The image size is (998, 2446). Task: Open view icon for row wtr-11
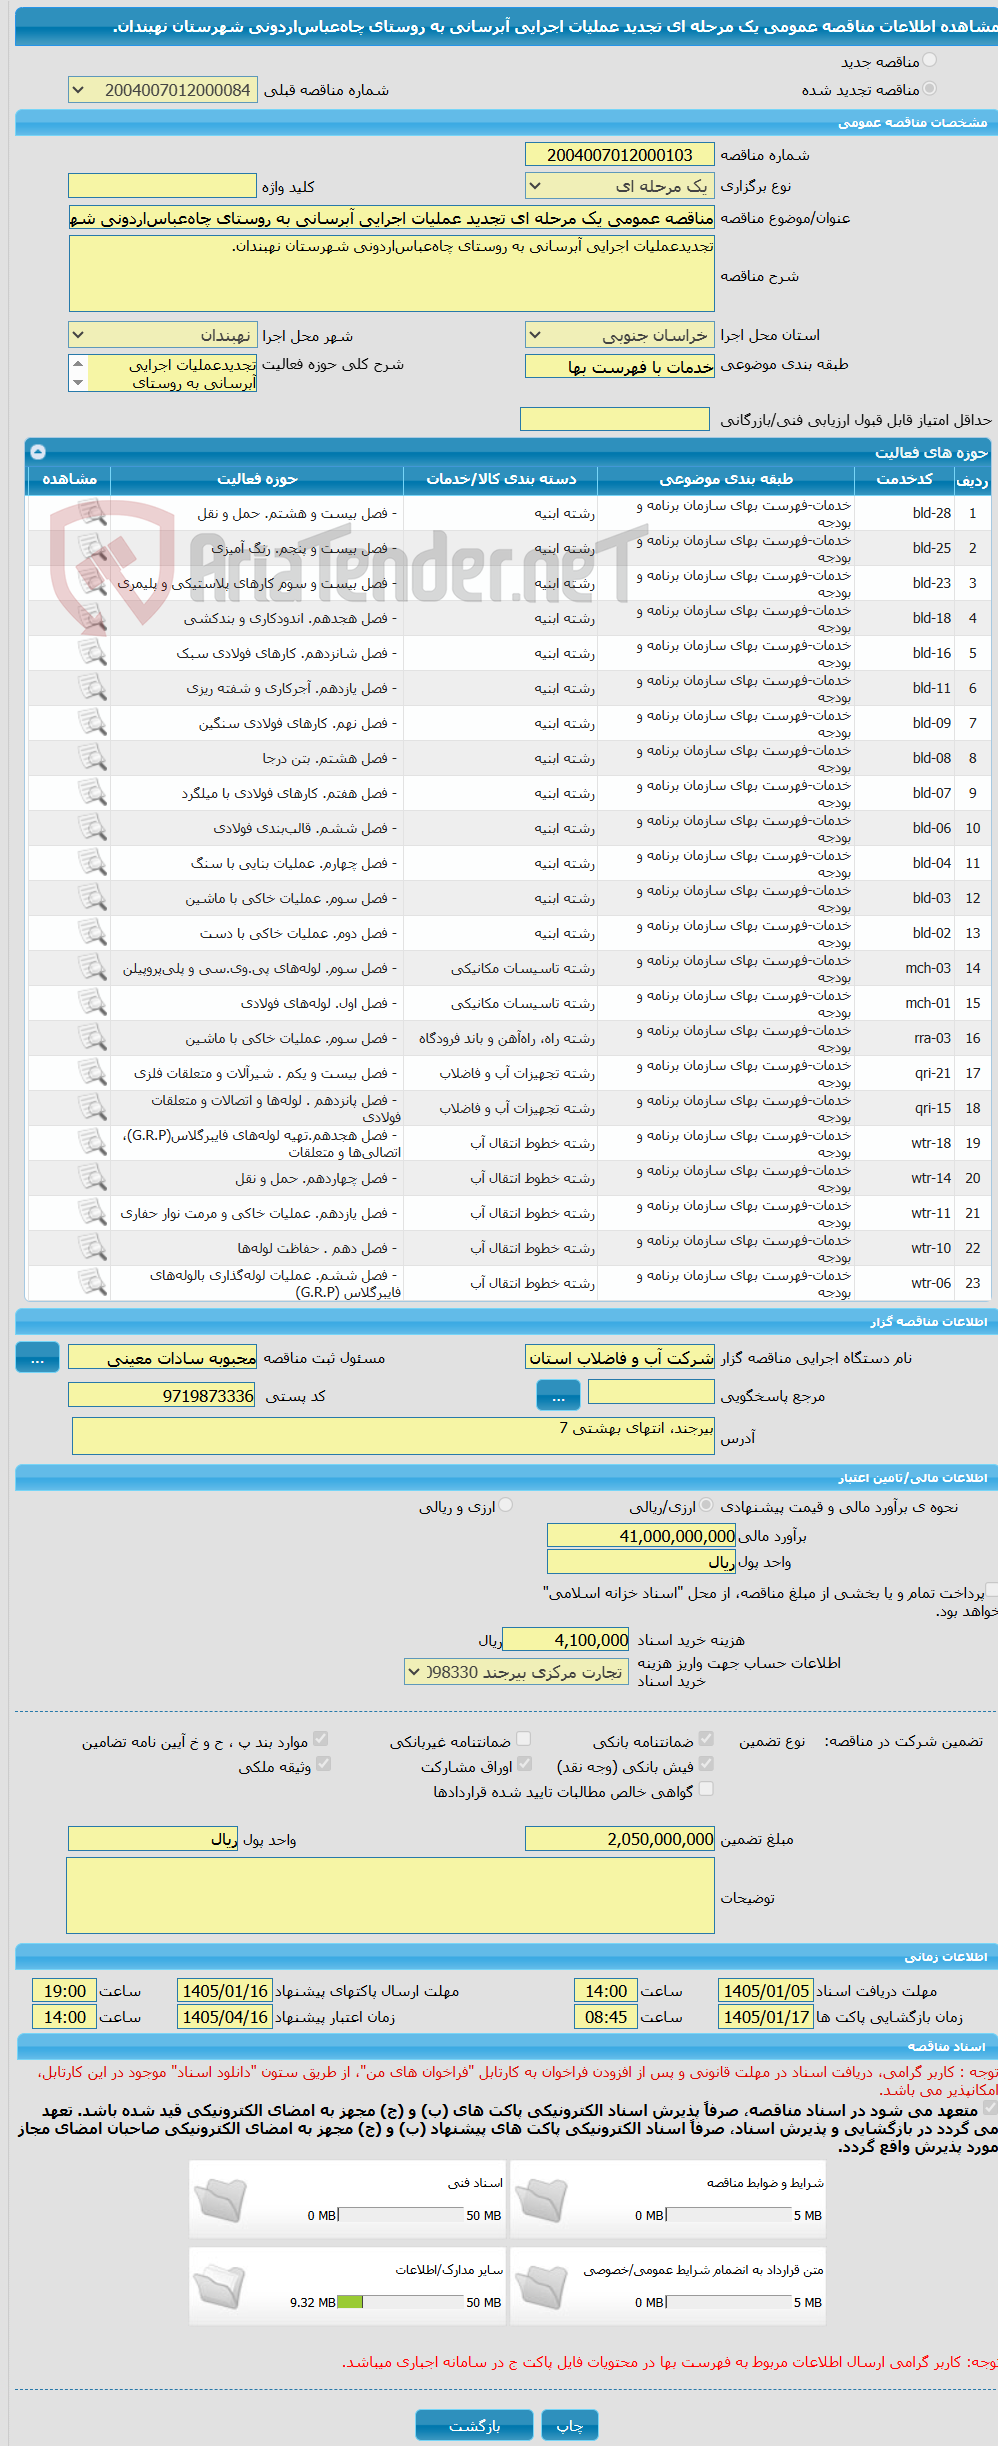tap(92, 1213)
